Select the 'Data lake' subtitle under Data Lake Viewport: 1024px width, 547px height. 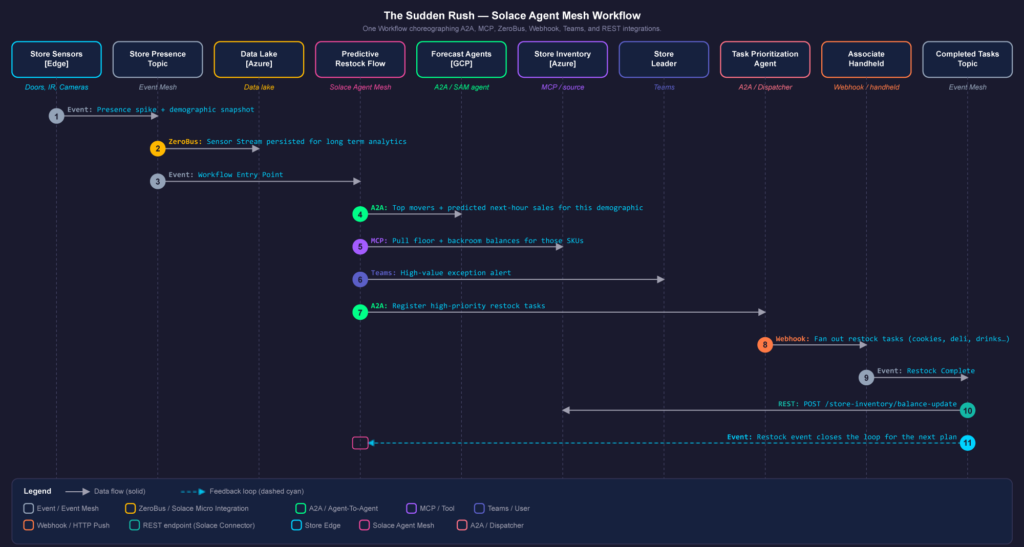click(259, 87)
